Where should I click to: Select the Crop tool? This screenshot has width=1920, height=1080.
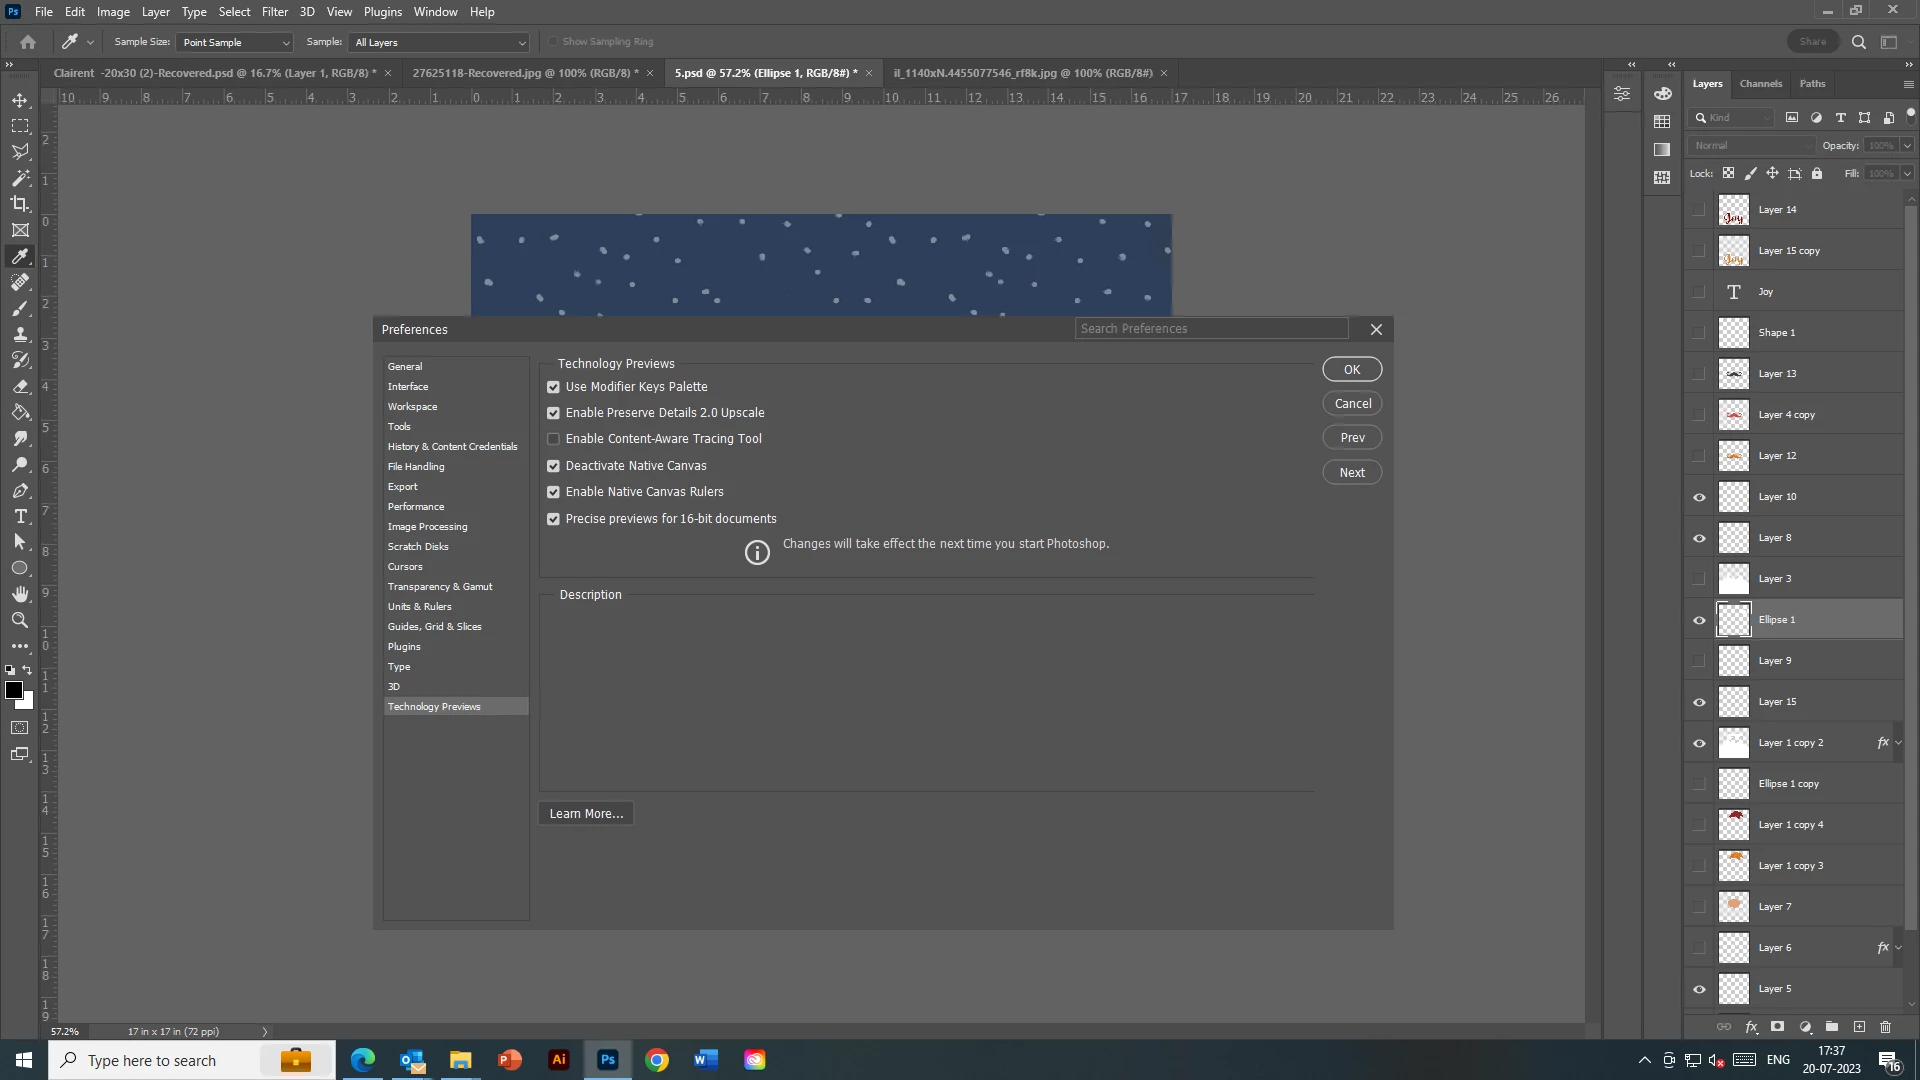pyautogui.click(x=20, y=204)
